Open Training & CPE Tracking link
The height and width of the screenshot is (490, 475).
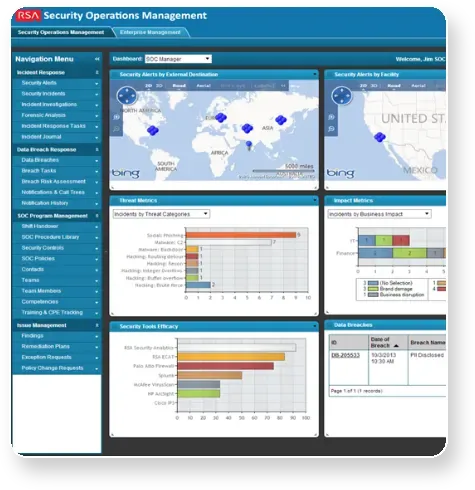pos(52,312)
